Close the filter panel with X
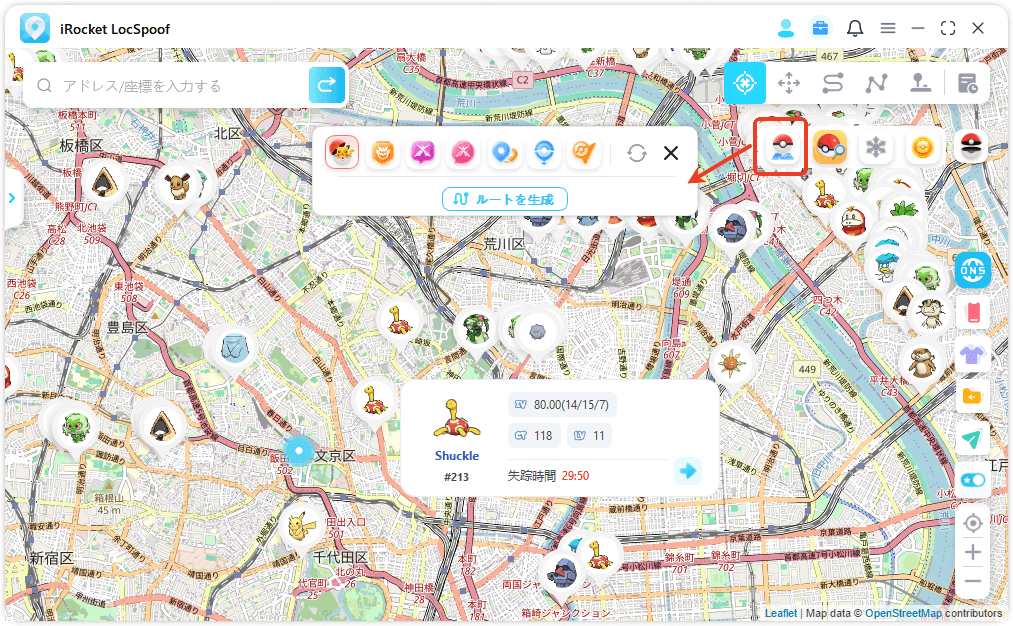 coord(671,153)
